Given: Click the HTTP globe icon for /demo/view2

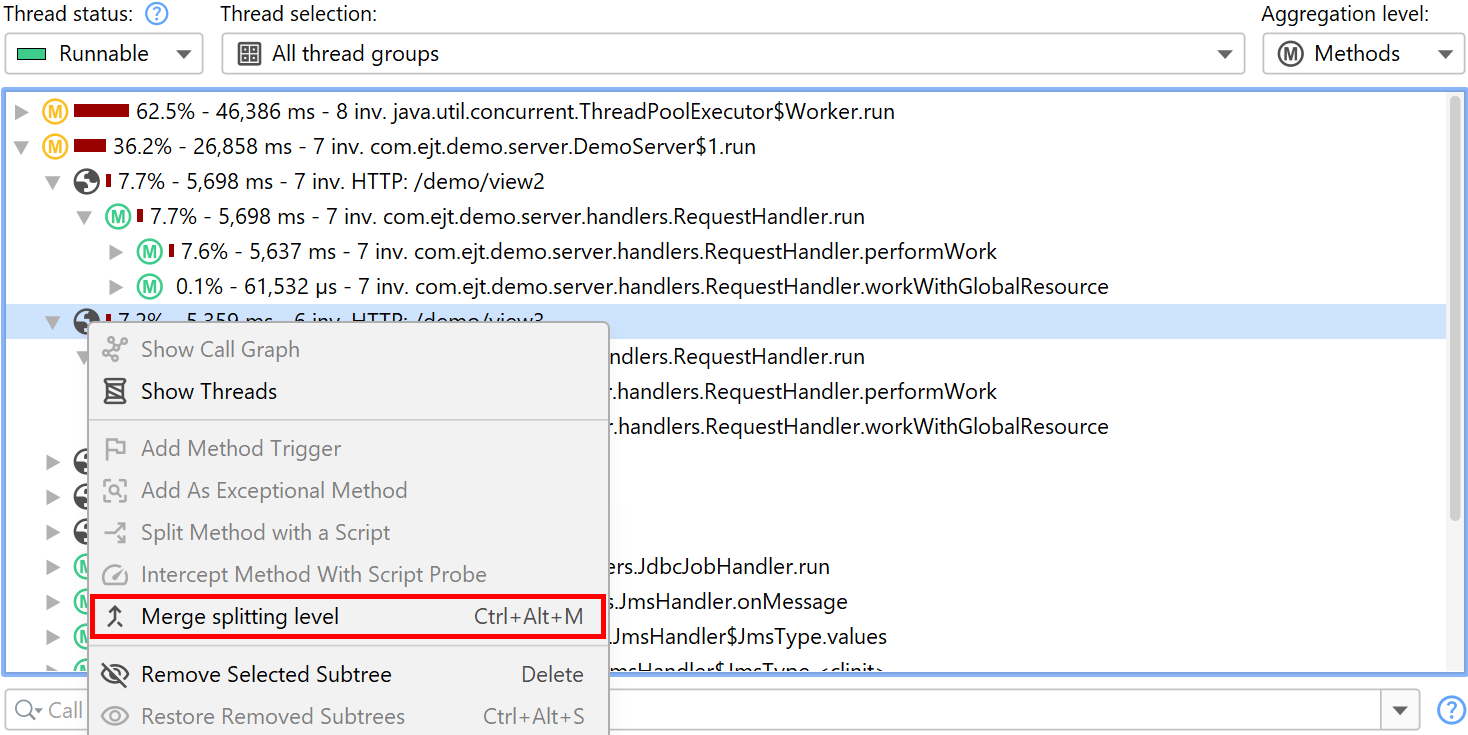Looking at the screenshot, I should [87, 182].
